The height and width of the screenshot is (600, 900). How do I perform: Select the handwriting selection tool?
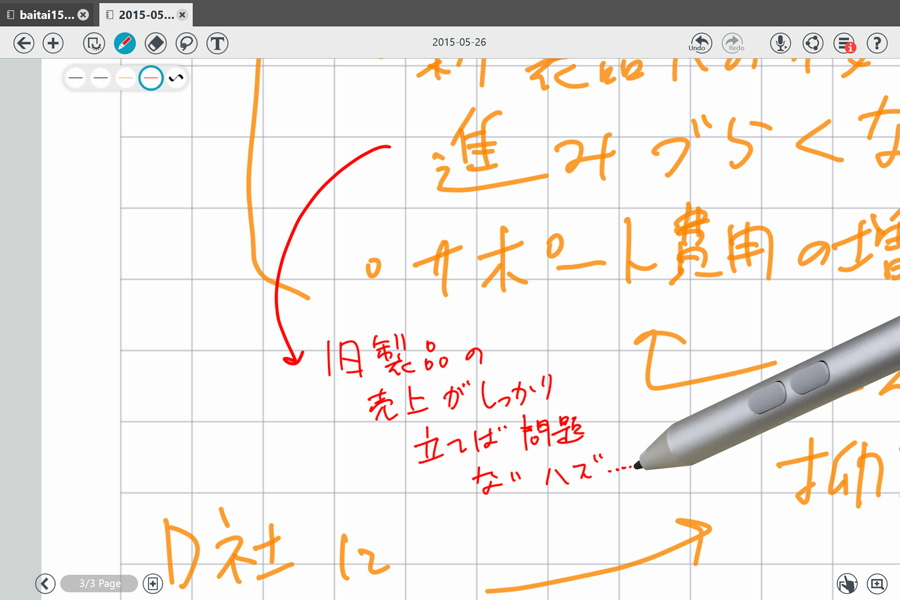click(x=94, y=43)
